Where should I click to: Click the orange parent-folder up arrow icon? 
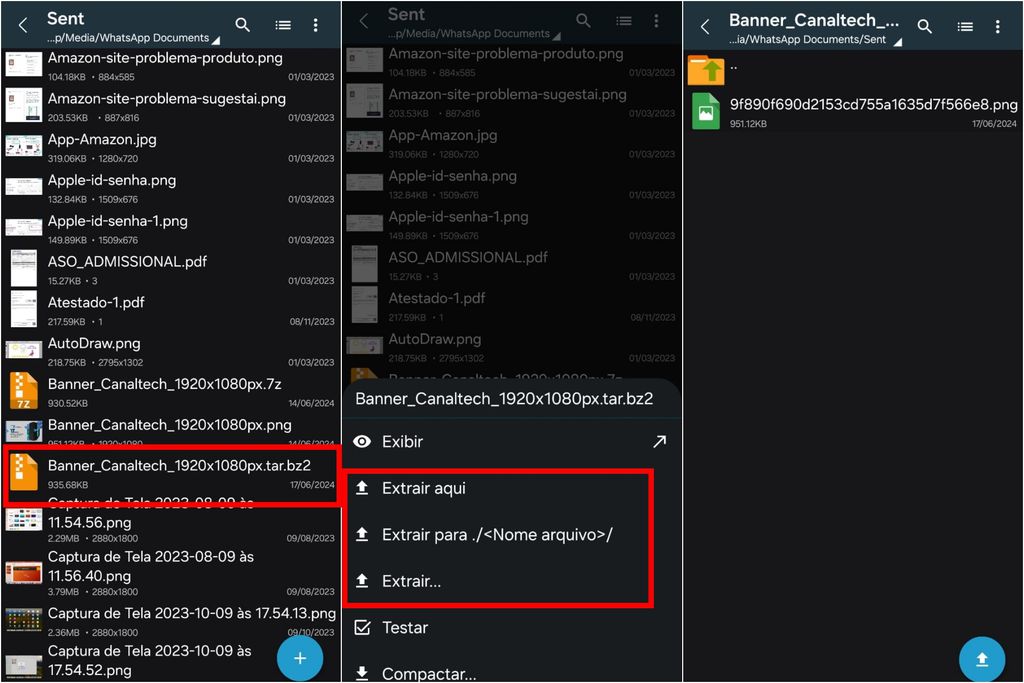[706, 68]
